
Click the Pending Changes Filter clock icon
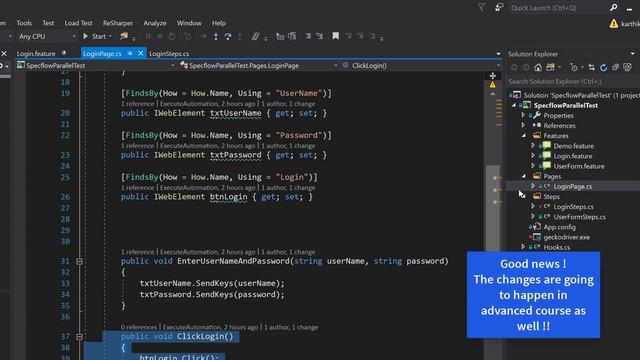tap(574, 67)
